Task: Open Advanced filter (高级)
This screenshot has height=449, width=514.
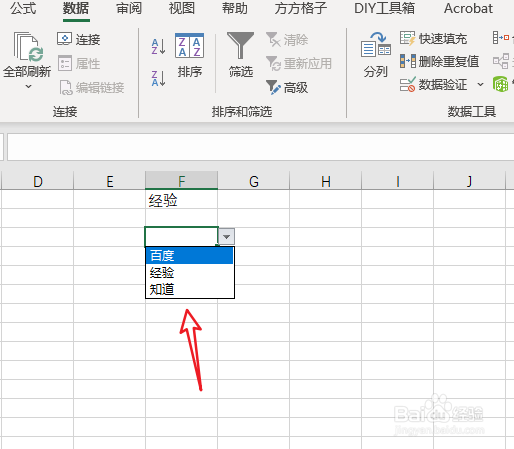Action: [x=287, y=87]
